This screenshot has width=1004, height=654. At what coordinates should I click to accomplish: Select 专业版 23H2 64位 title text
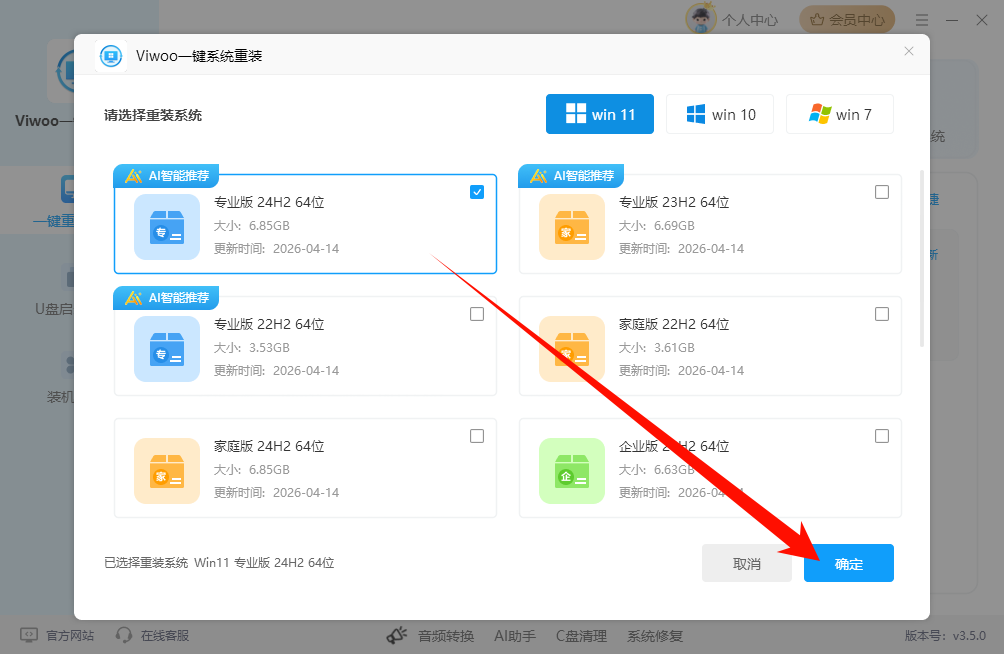click(674, 202)
